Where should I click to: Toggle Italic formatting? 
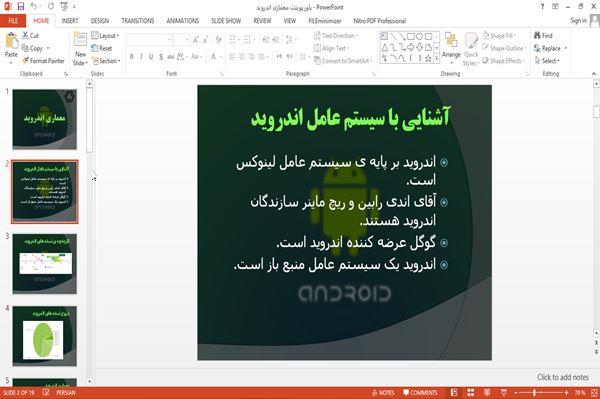(141, 57)
